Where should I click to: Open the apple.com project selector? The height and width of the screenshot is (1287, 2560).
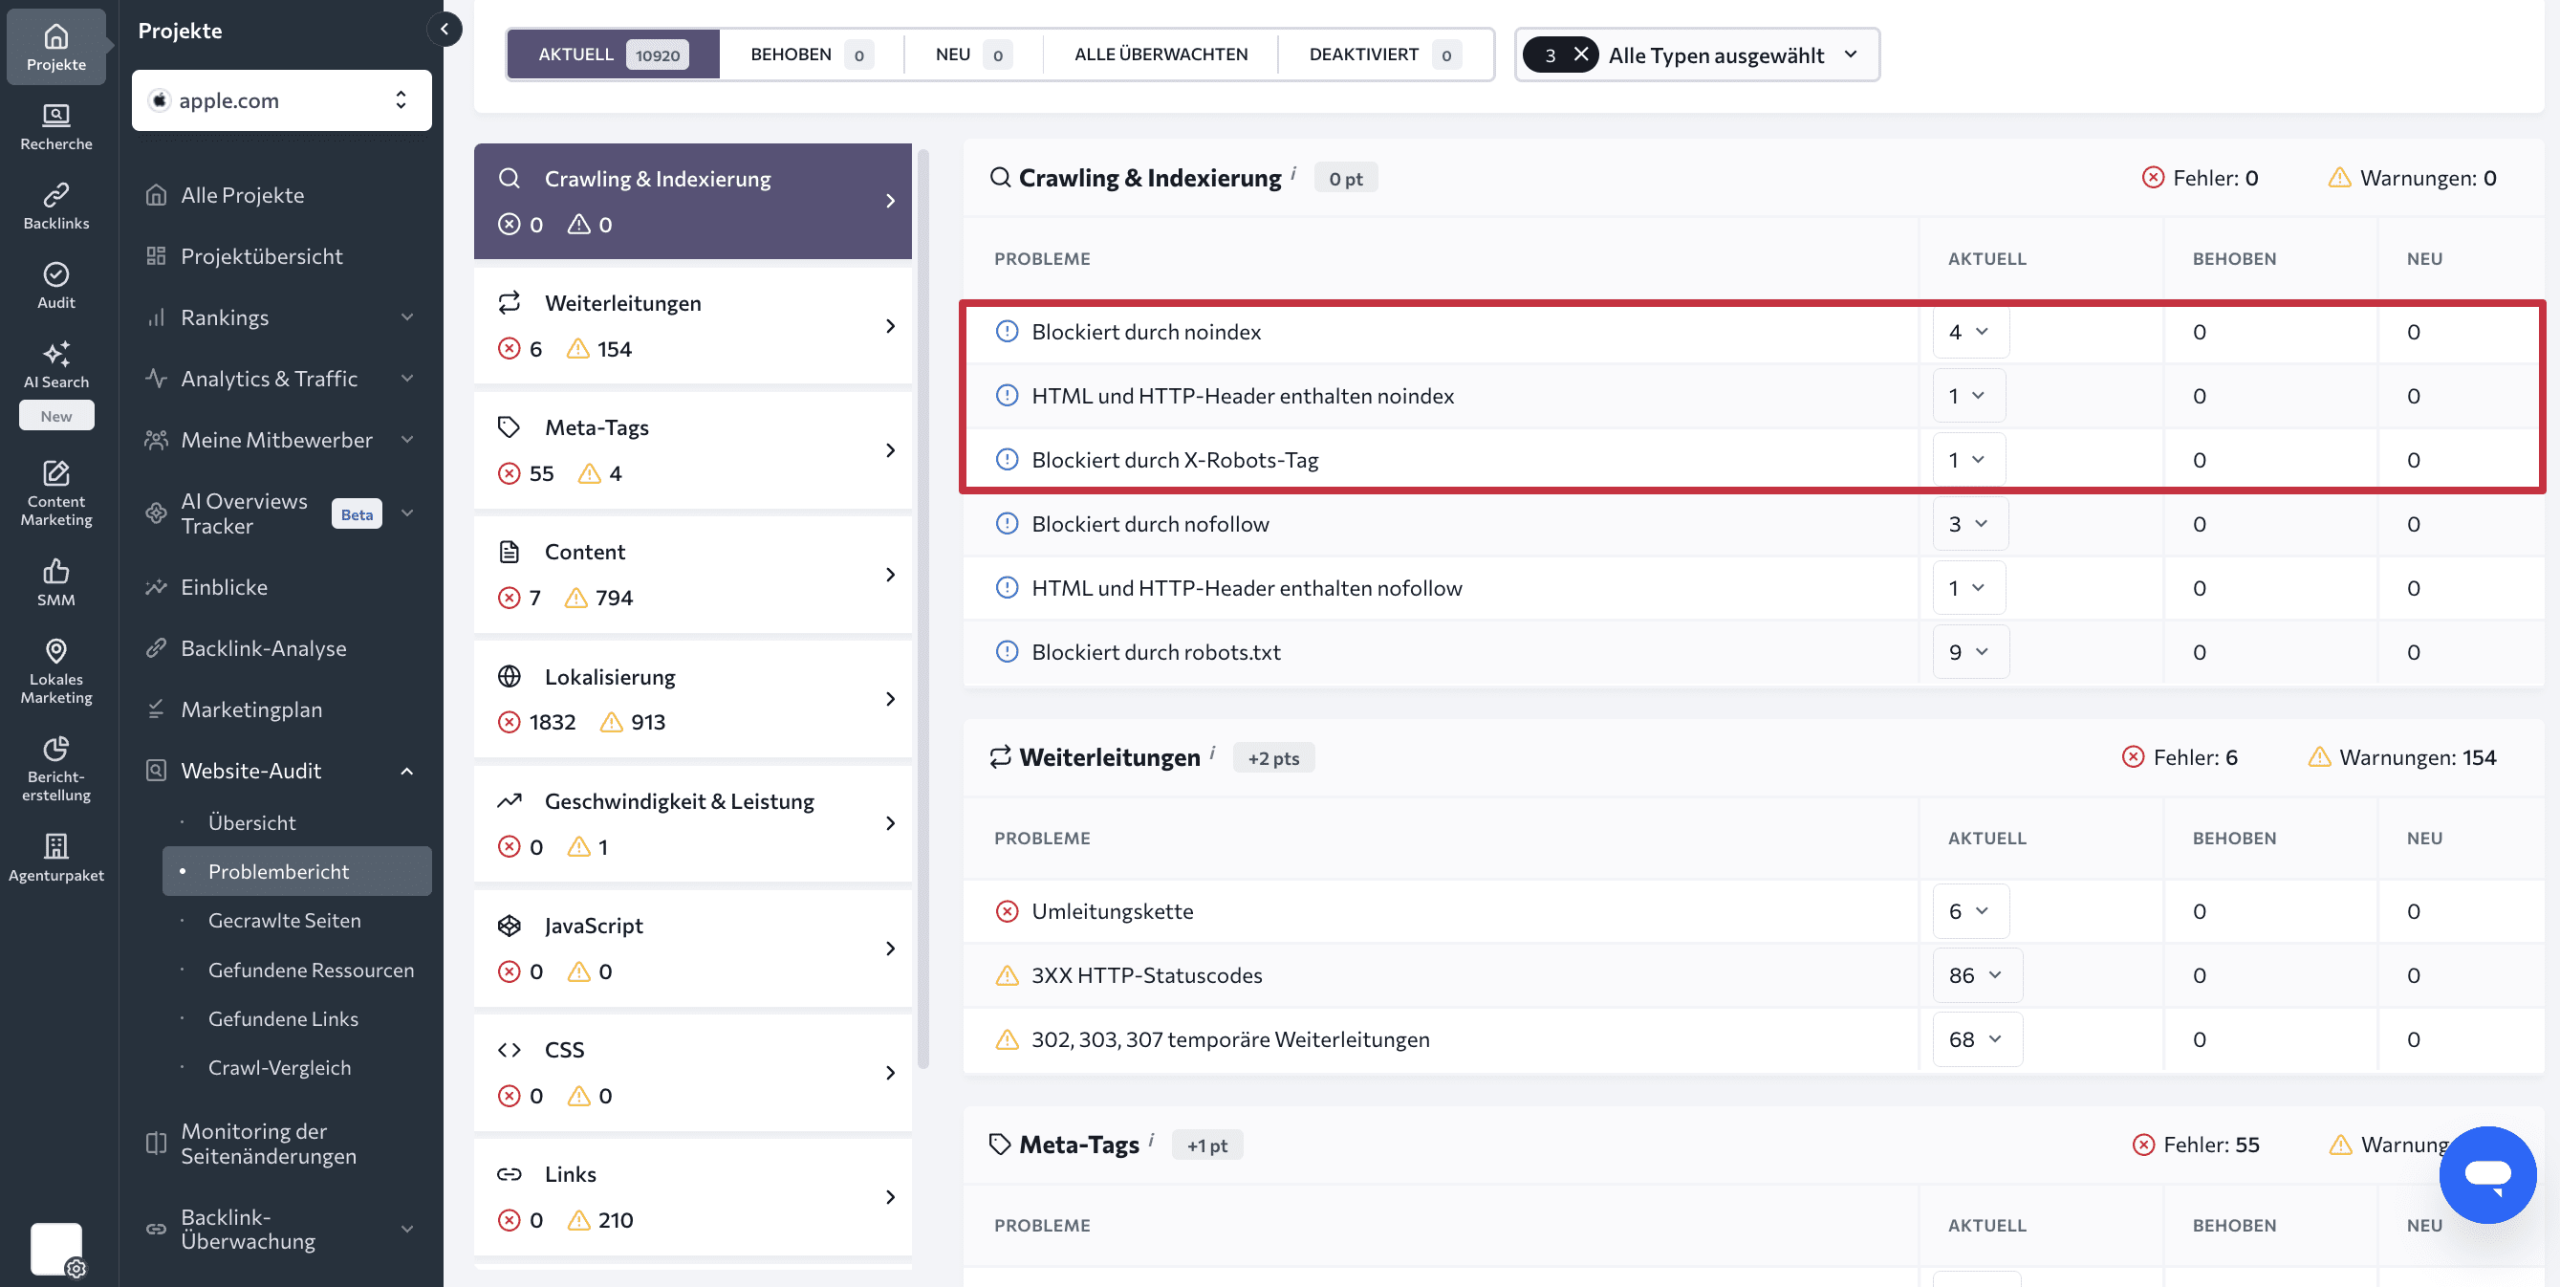(x=282, y=100)
